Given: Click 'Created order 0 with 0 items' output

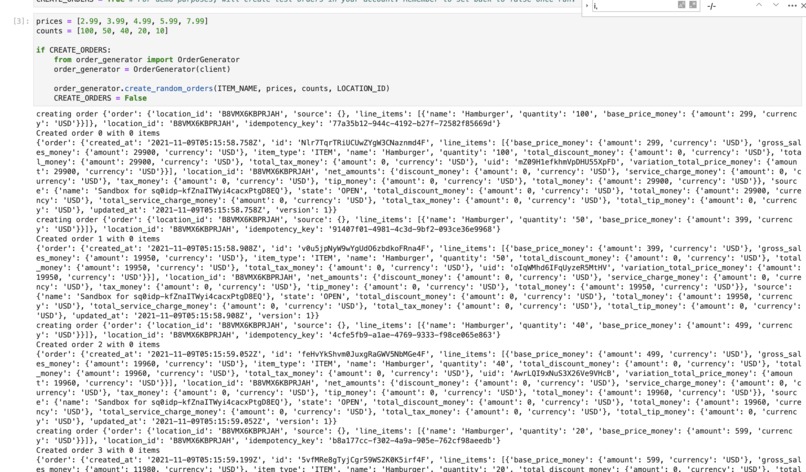Looking at the screenshot, I should coord(98,133).
